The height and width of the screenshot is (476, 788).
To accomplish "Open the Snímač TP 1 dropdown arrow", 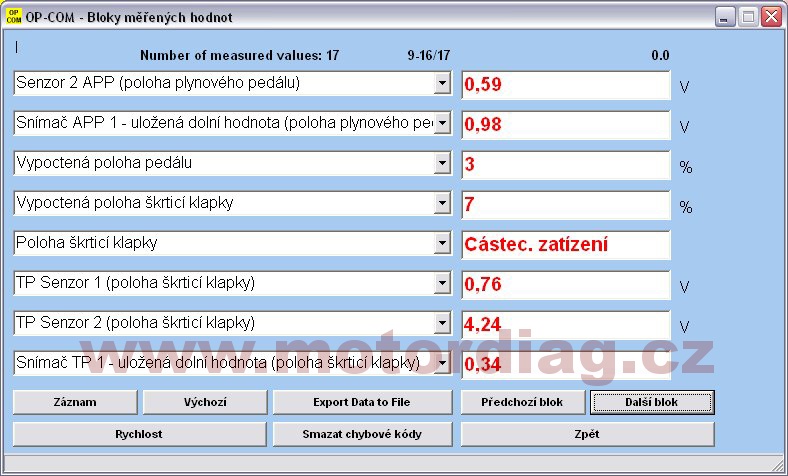I will tap(442, 364).
